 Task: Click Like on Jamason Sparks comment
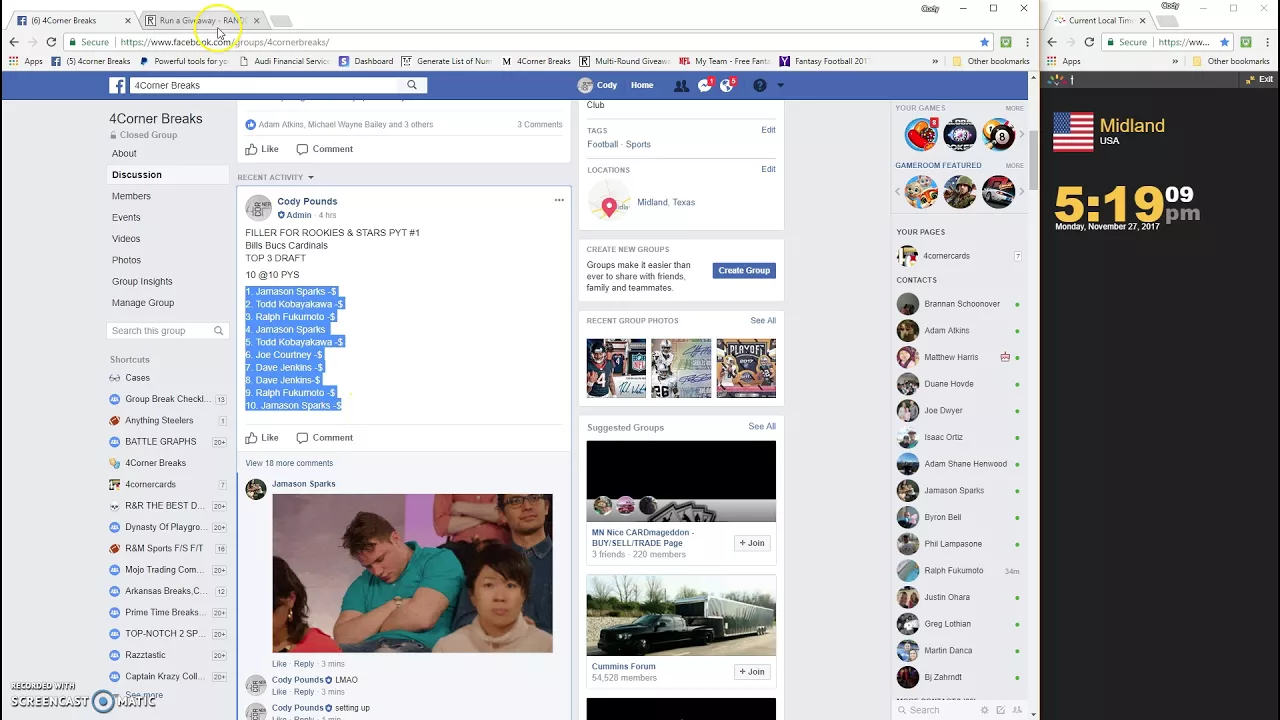click(279, 664)
